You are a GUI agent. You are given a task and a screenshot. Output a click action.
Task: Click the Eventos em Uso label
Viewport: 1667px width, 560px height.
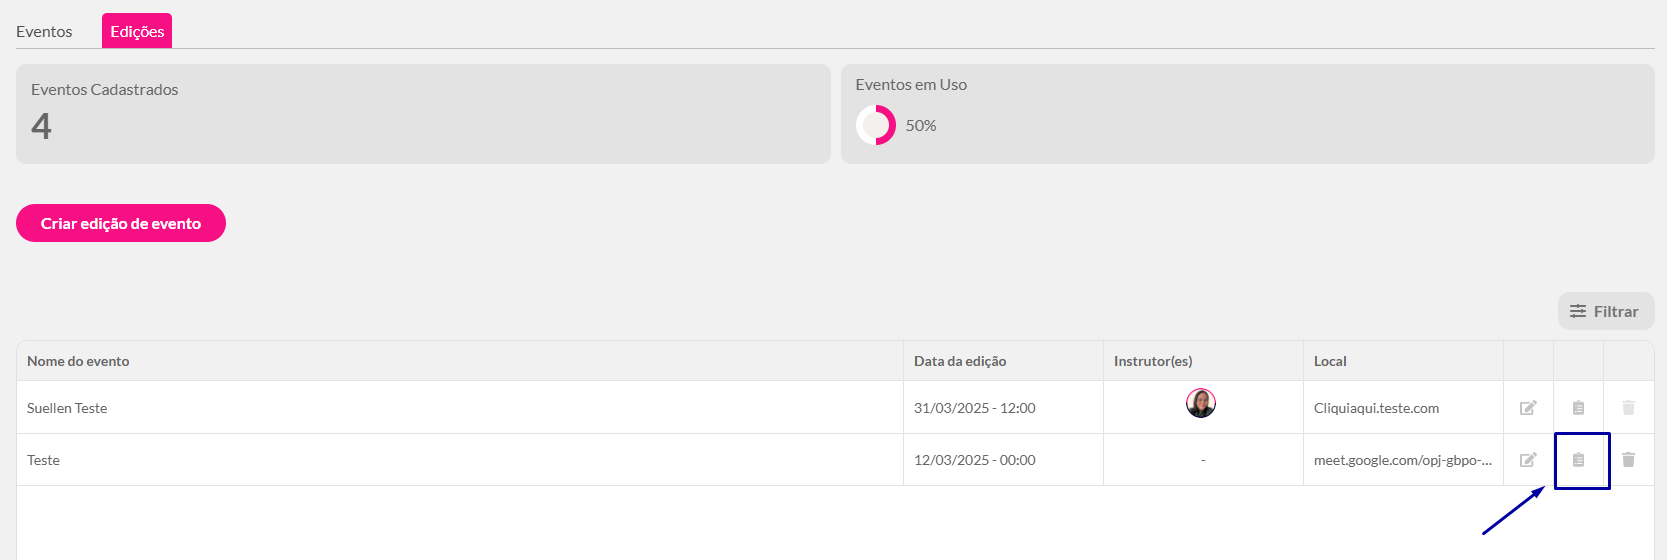pyautogui.click(x=911, y=85)
